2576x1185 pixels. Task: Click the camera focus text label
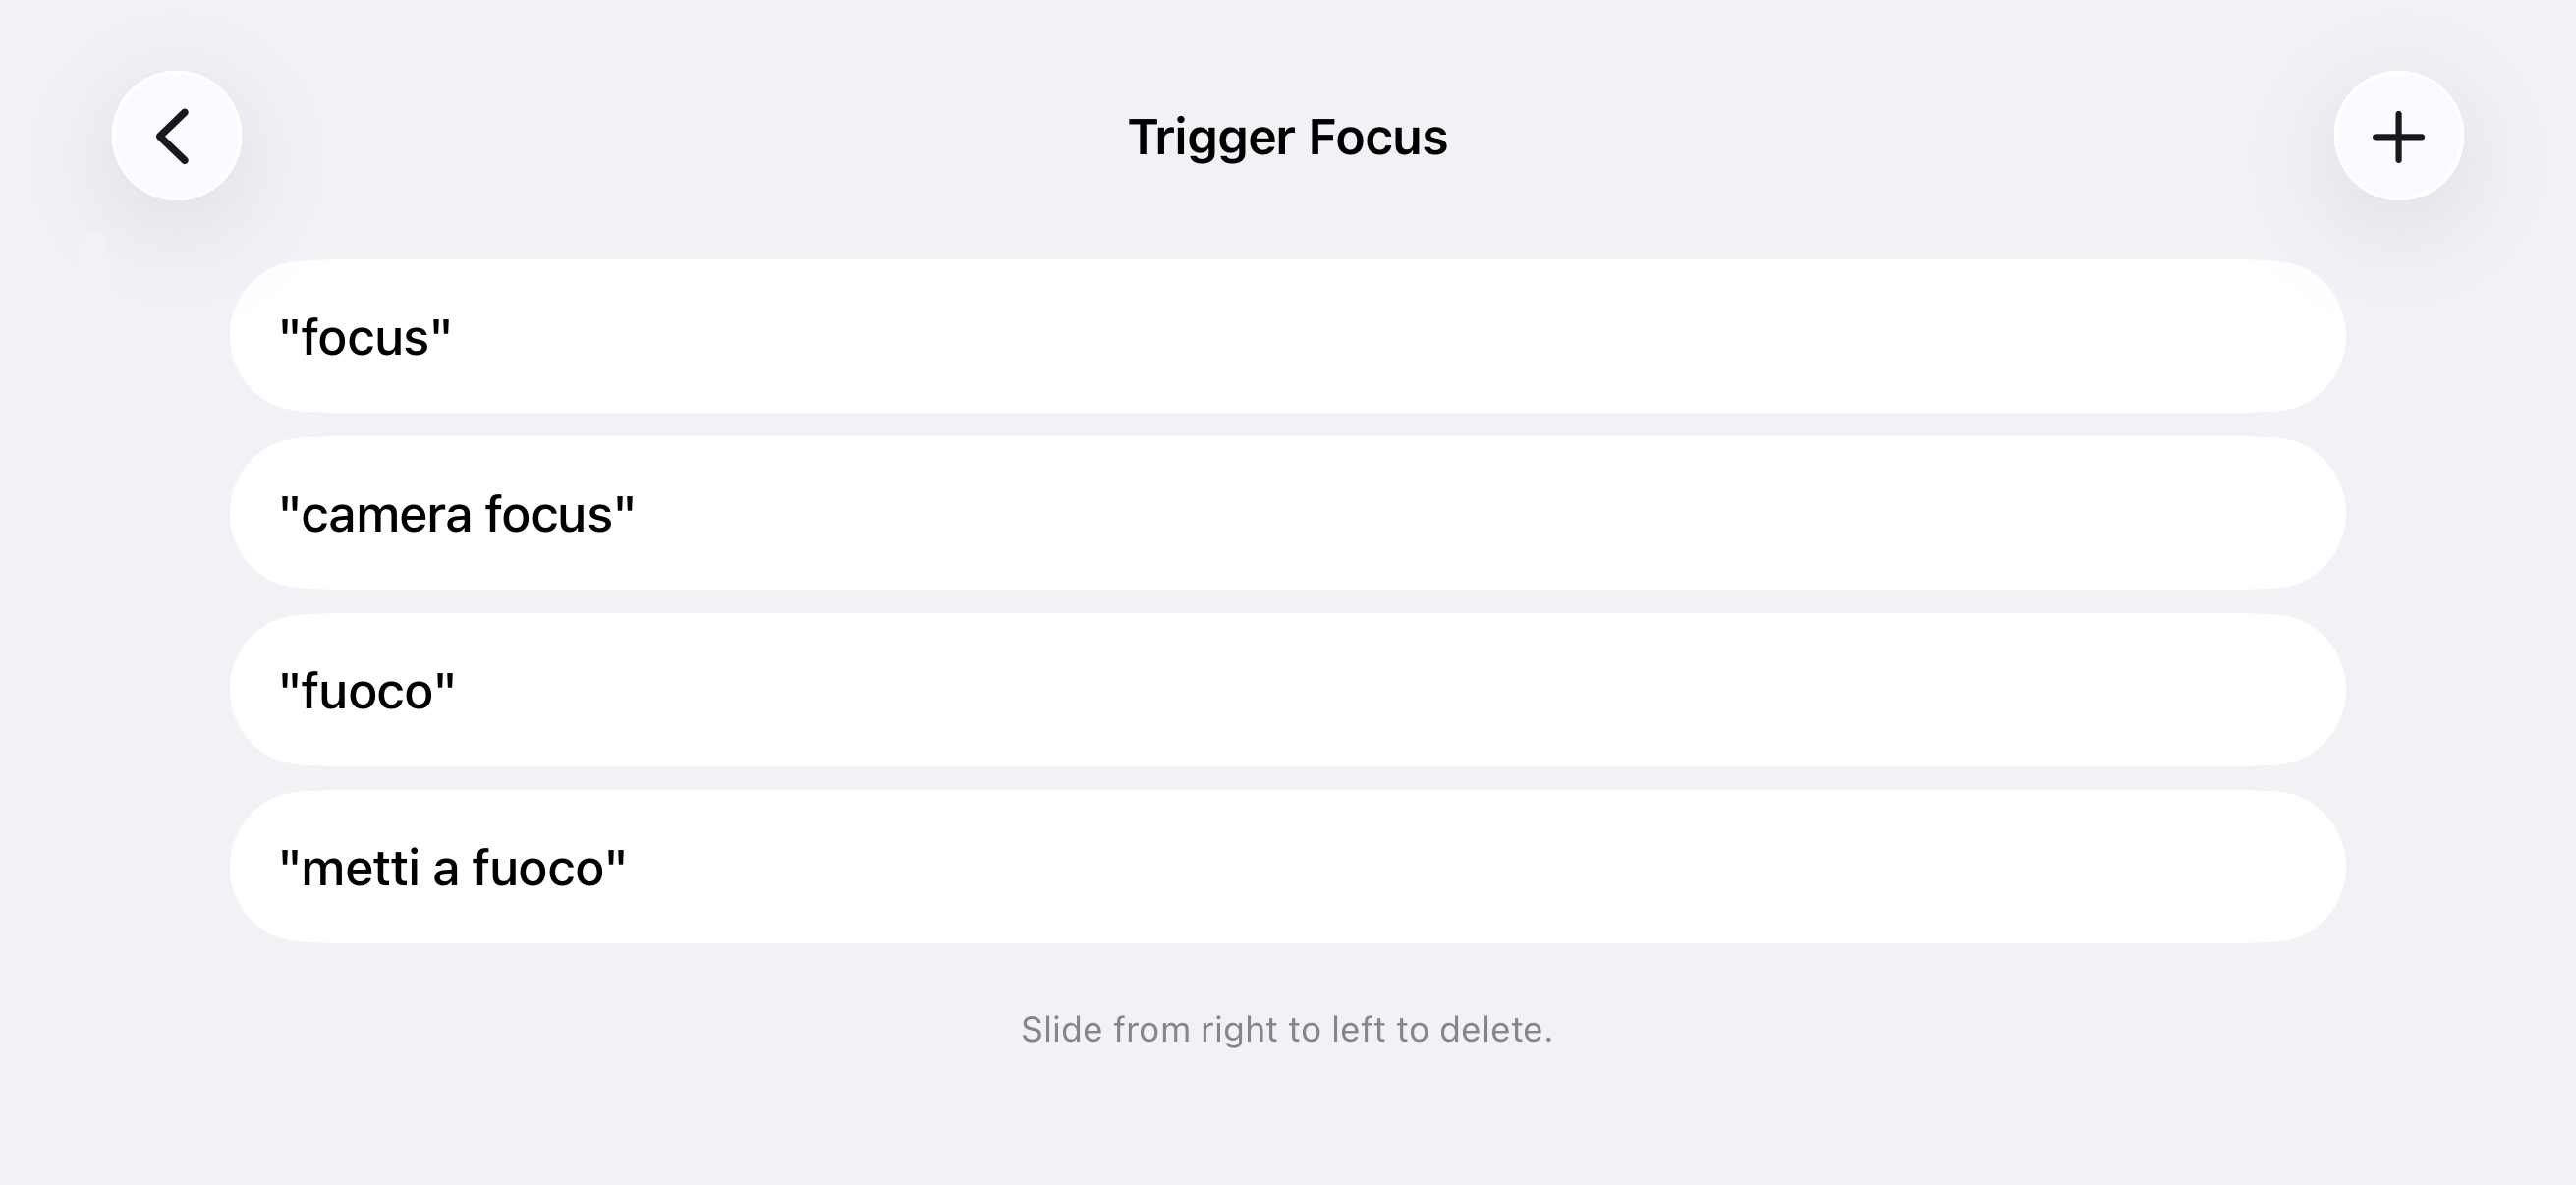pos(457,514)
